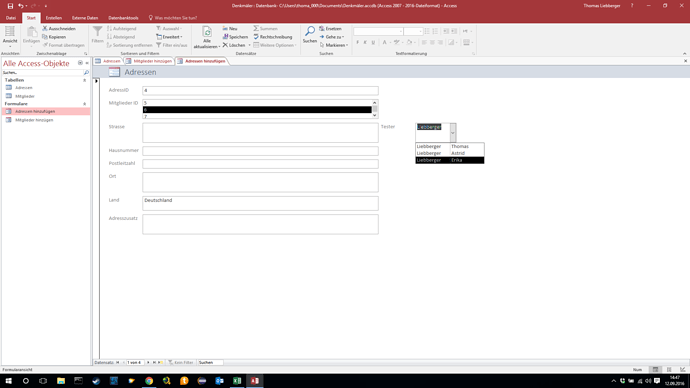Select Liebberger Thomas in dropdown list
This screenshot has height=388, width=690.
pos(450,146)
